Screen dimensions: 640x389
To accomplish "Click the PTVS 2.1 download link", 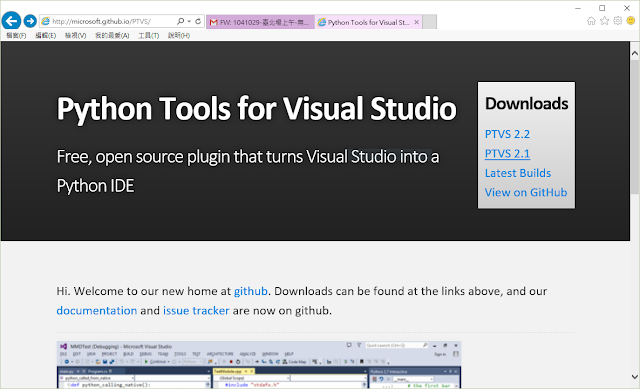I will pos(507,154).
